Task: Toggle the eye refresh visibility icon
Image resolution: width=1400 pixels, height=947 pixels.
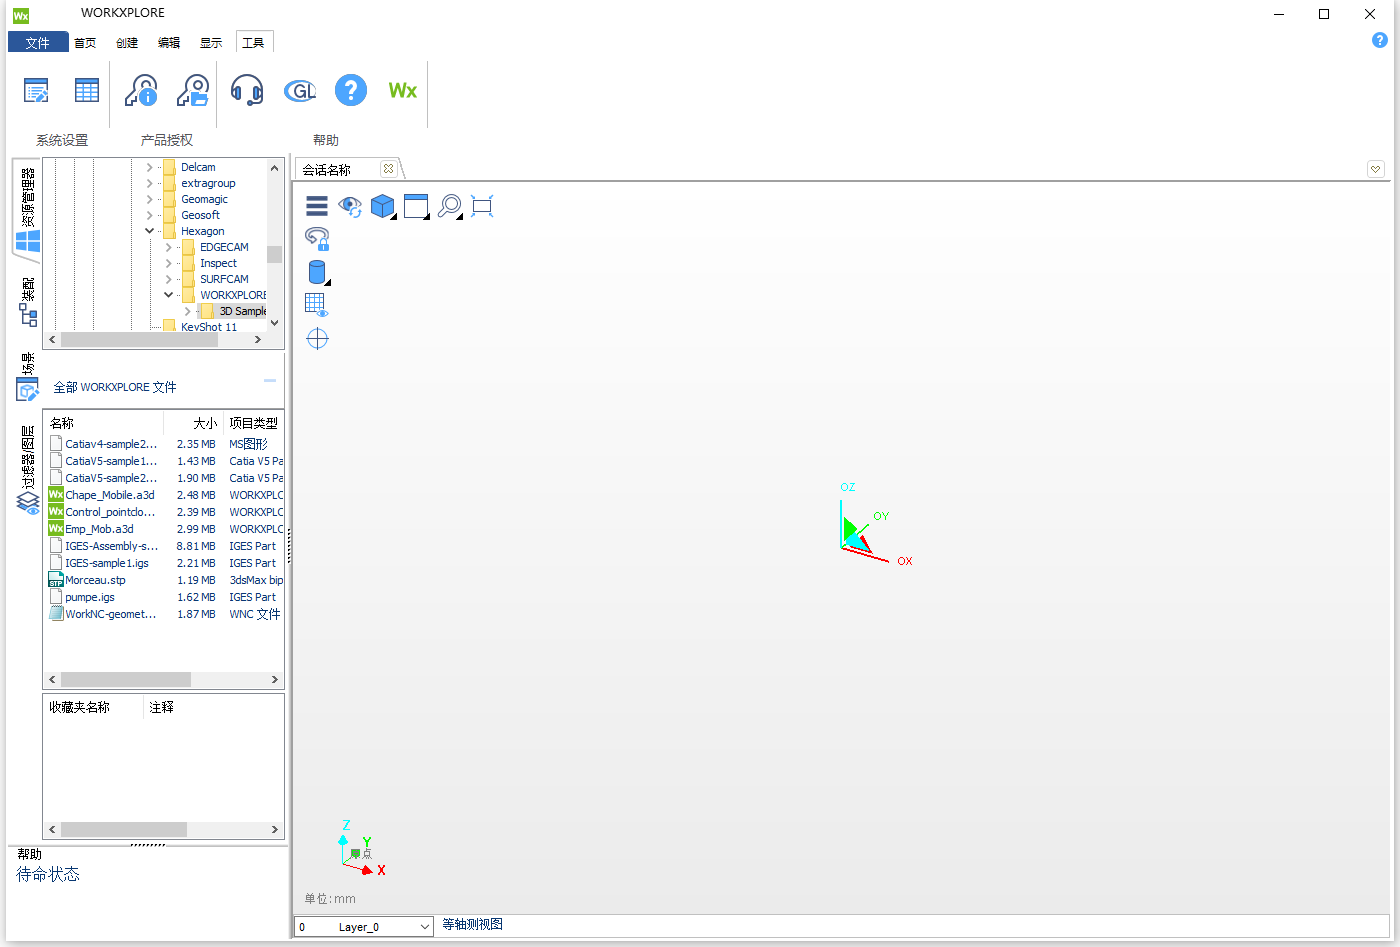Action: pos(350,206)
